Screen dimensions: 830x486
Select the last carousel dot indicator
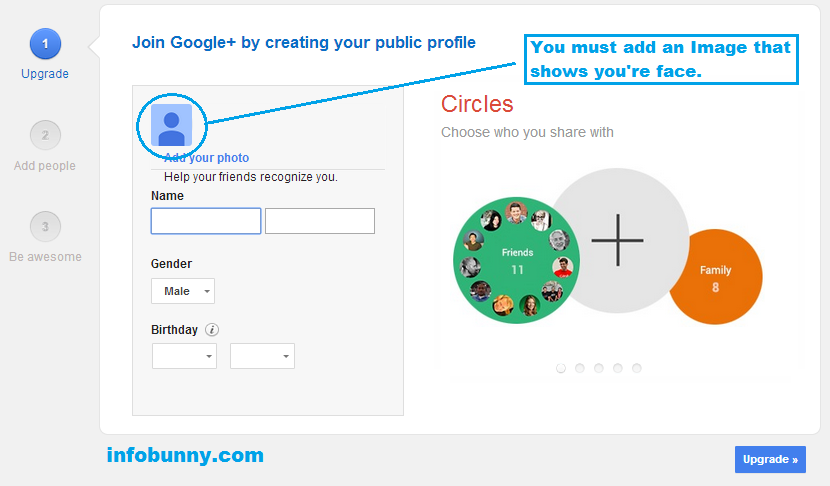637,368
